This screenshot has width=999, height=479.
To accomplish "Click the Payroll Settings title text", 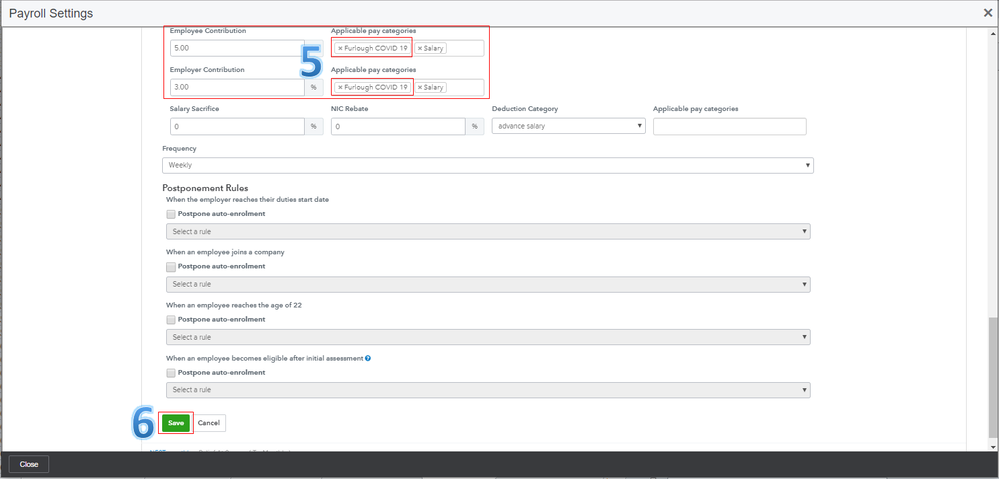I will [51, 13].
